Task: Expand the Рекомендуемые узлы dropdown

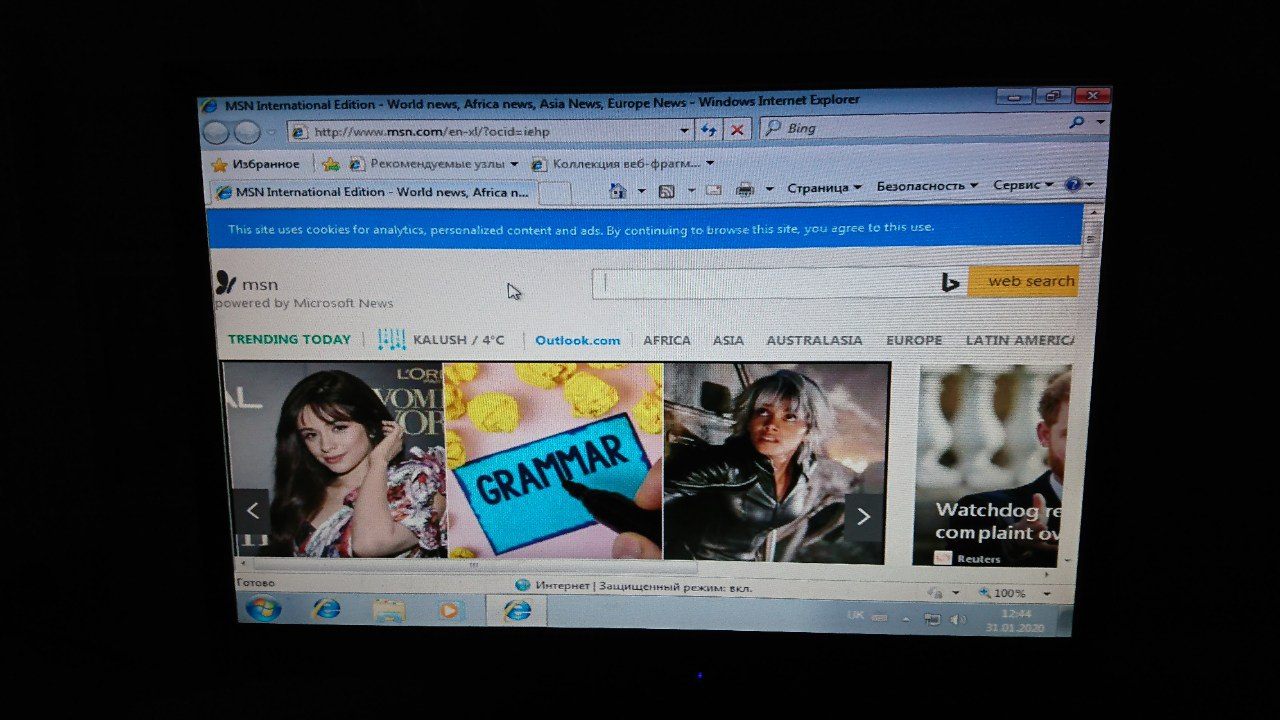Action: pos(514,164)
